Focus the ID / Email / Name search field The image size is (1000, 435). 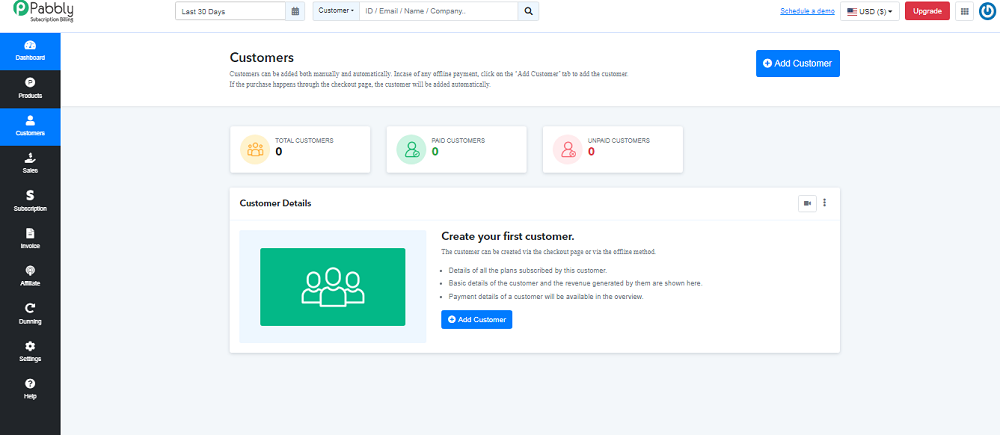(x=439, y=11)
